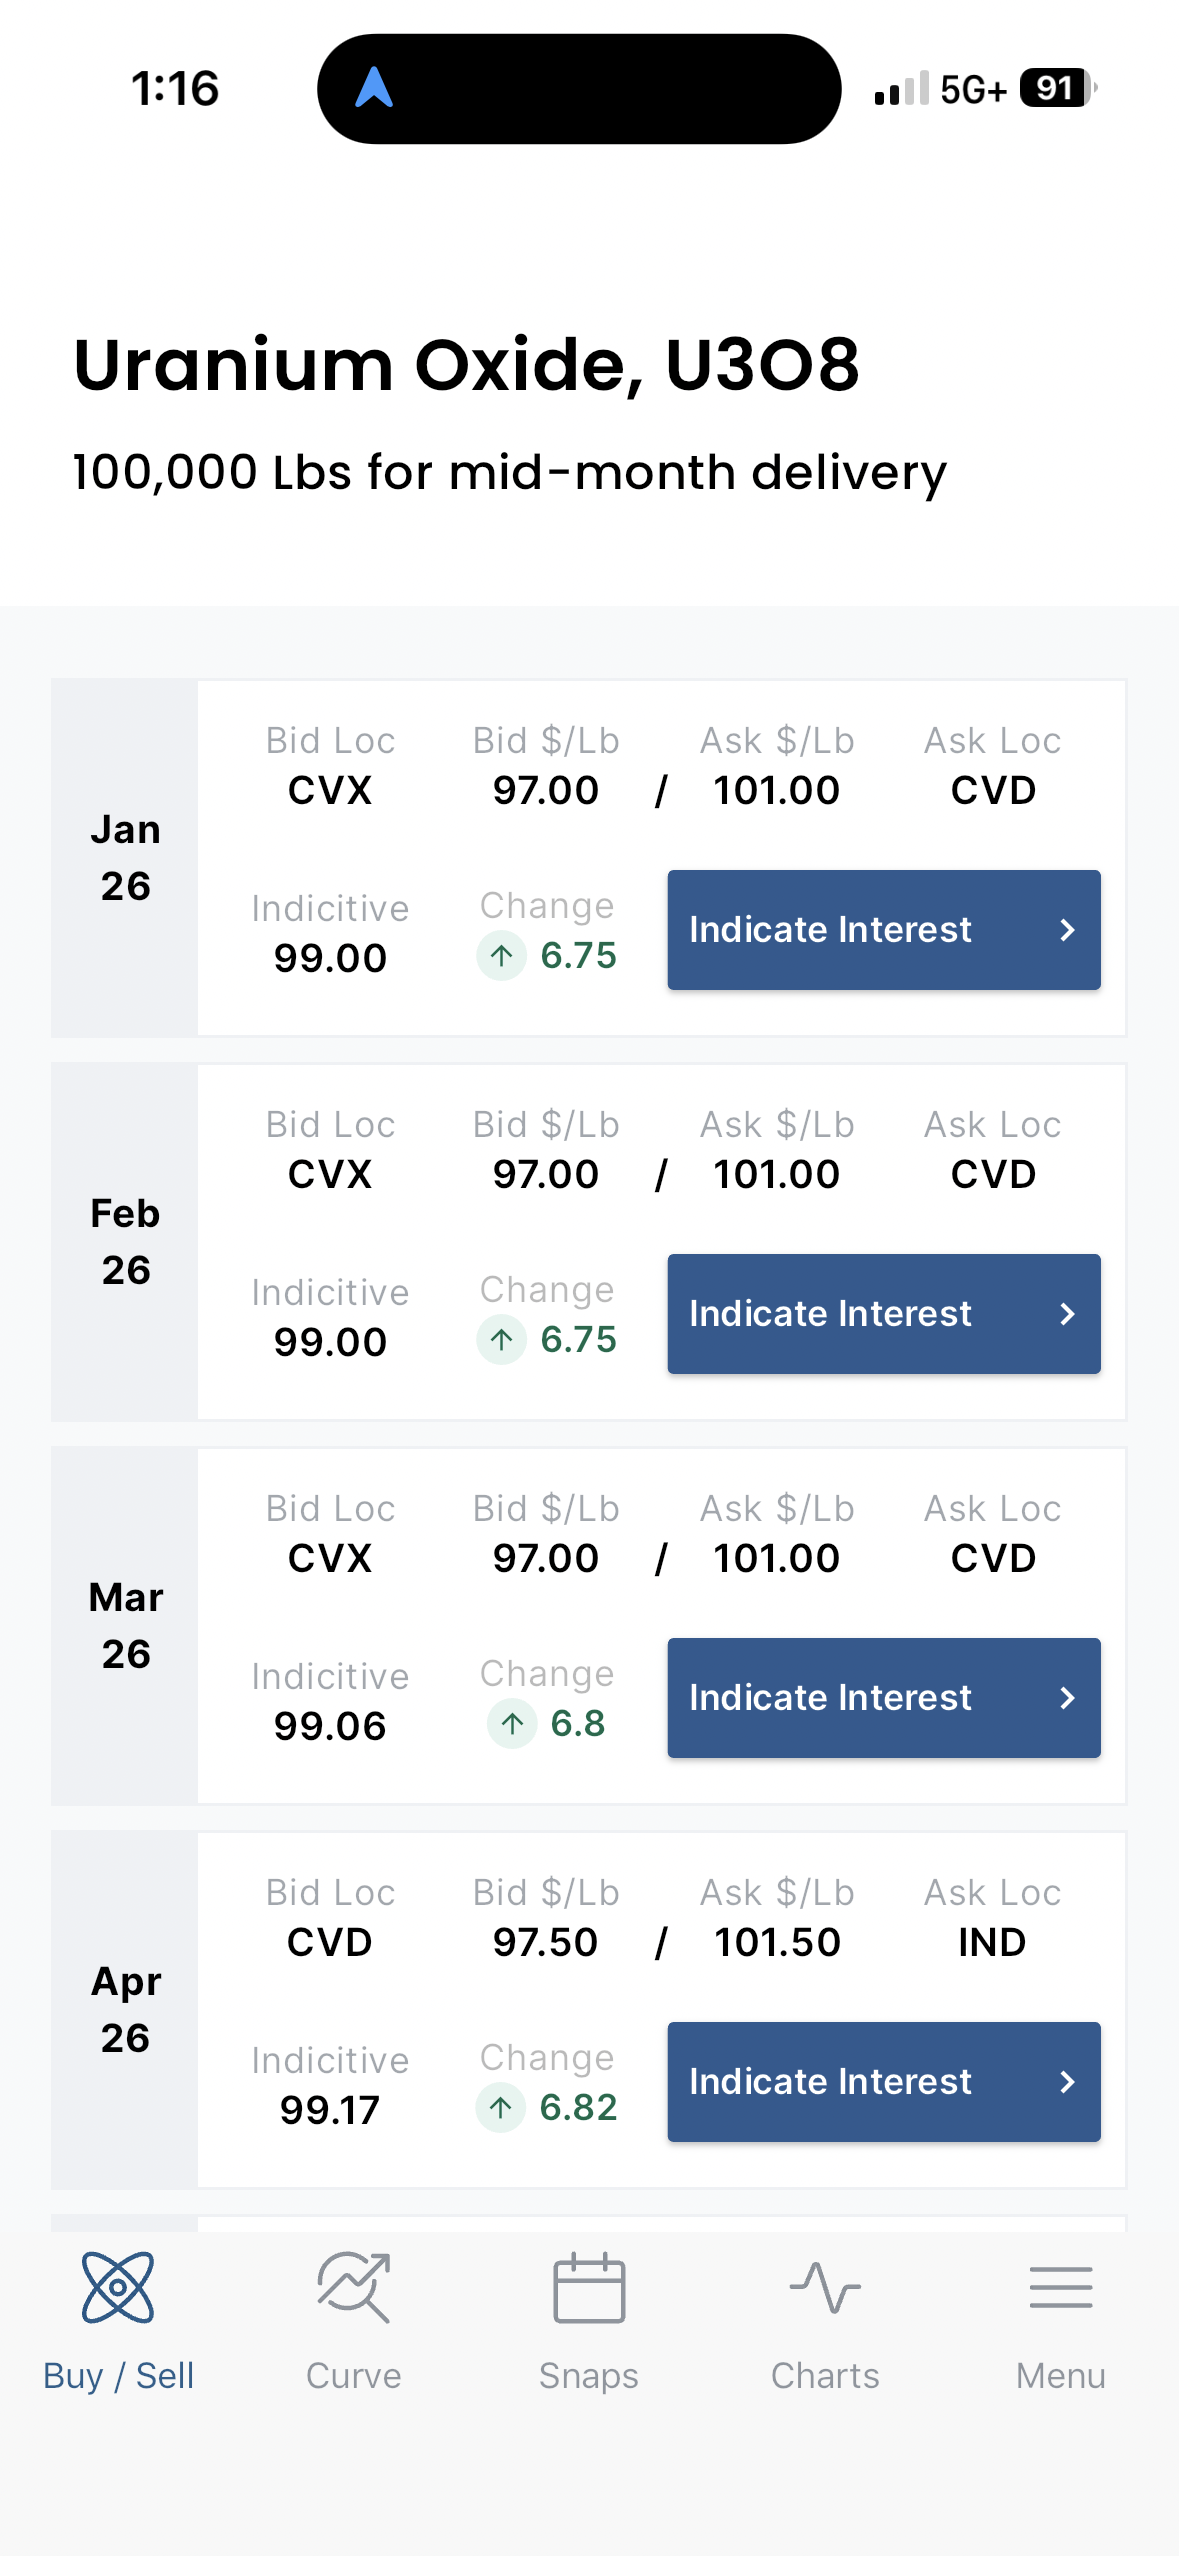
Task: Expand the Apr 26 Indicate Interest chevron
Action: pyautogui.click(x=1067, y=2082)
